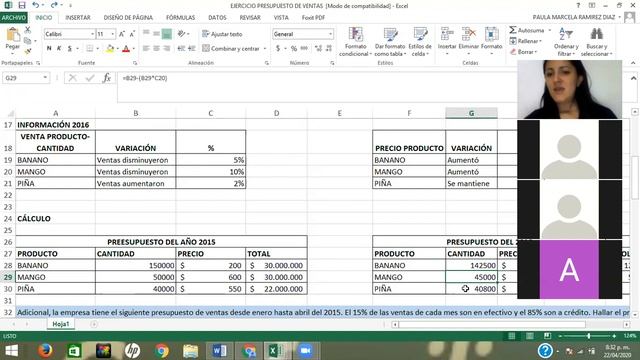640x360 pixels.
Task: Click the red font color swatch
Action: [x=126, y=49]
